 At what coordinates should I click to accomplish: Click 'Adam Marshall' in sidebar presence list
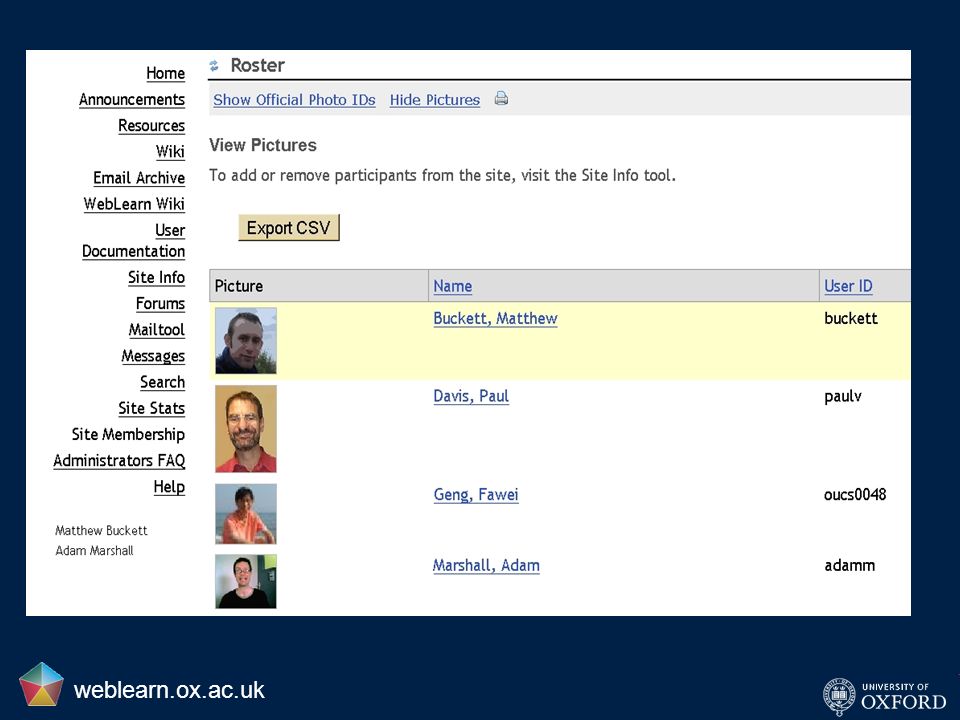pyautogui.click(x=94, y=550)
